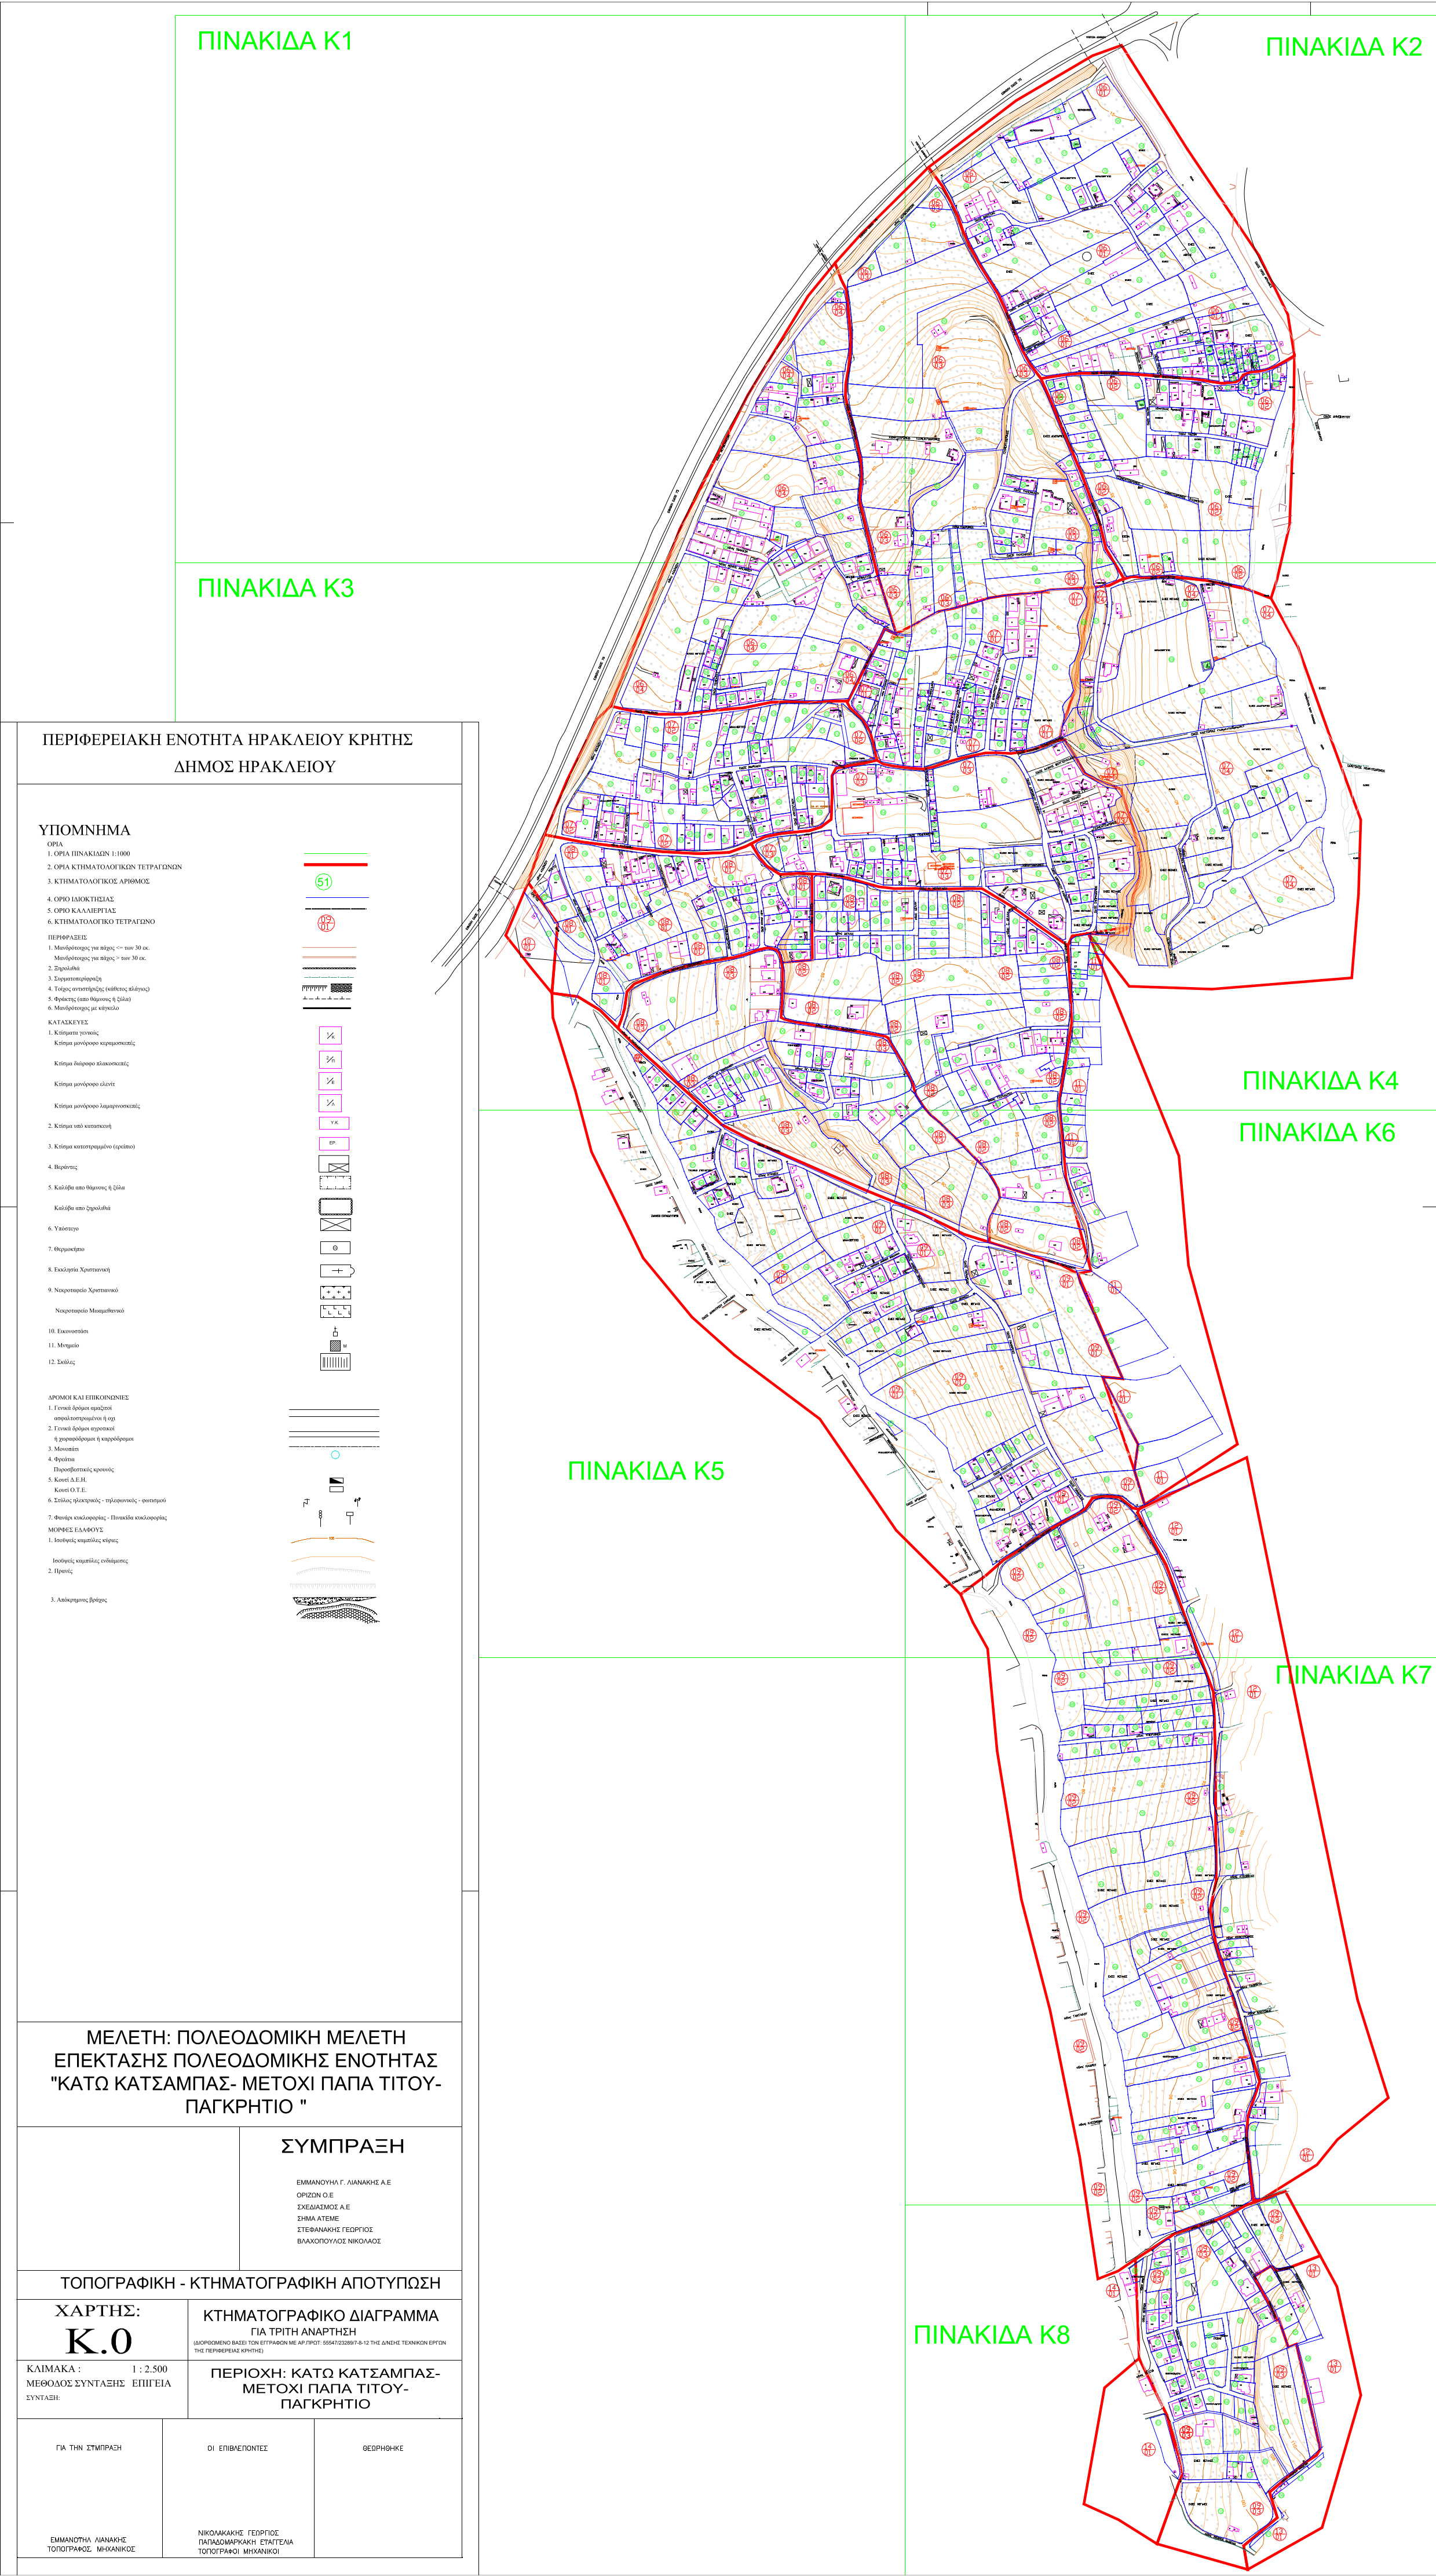
Task: Click the K.0 map number in title block
Action: [x=99, y=2342]
